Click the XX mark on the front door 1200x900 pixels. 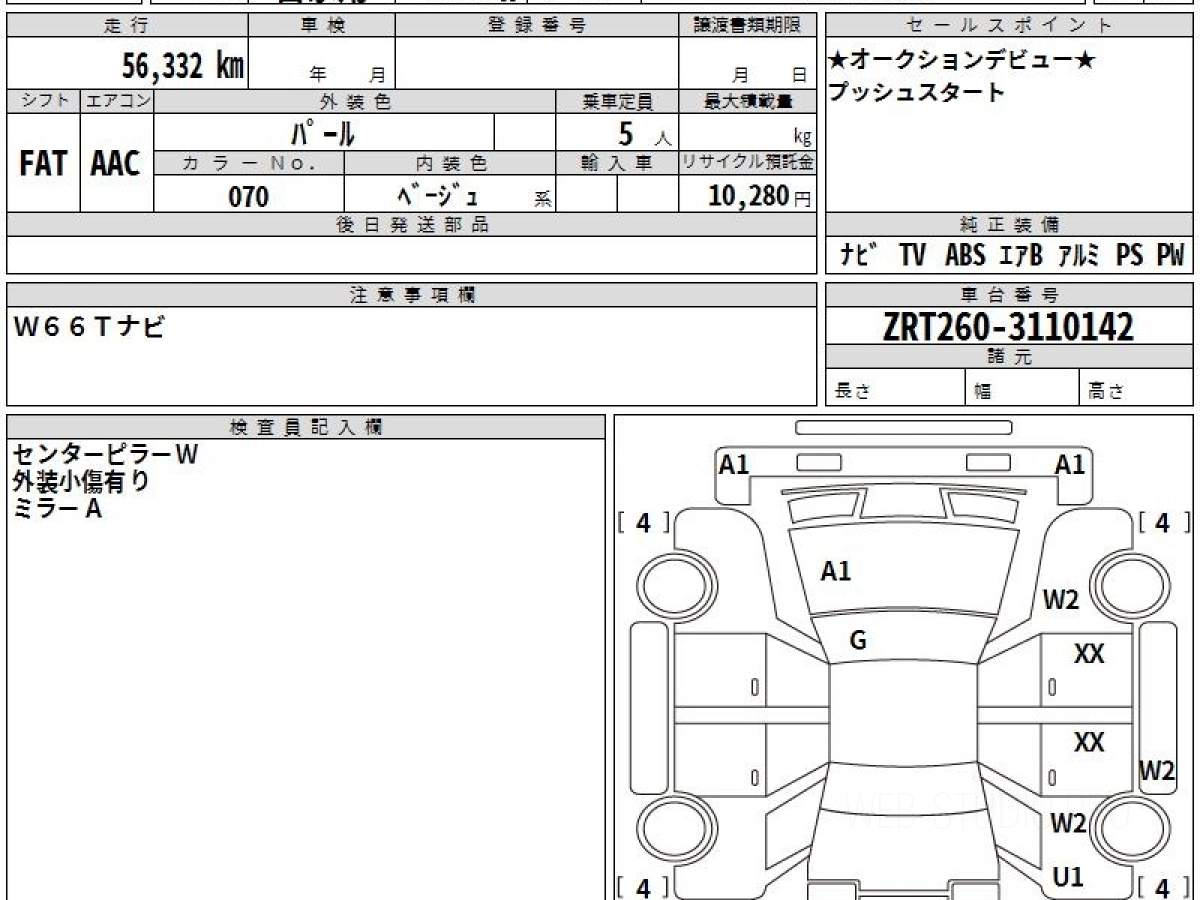point(1089,655)
